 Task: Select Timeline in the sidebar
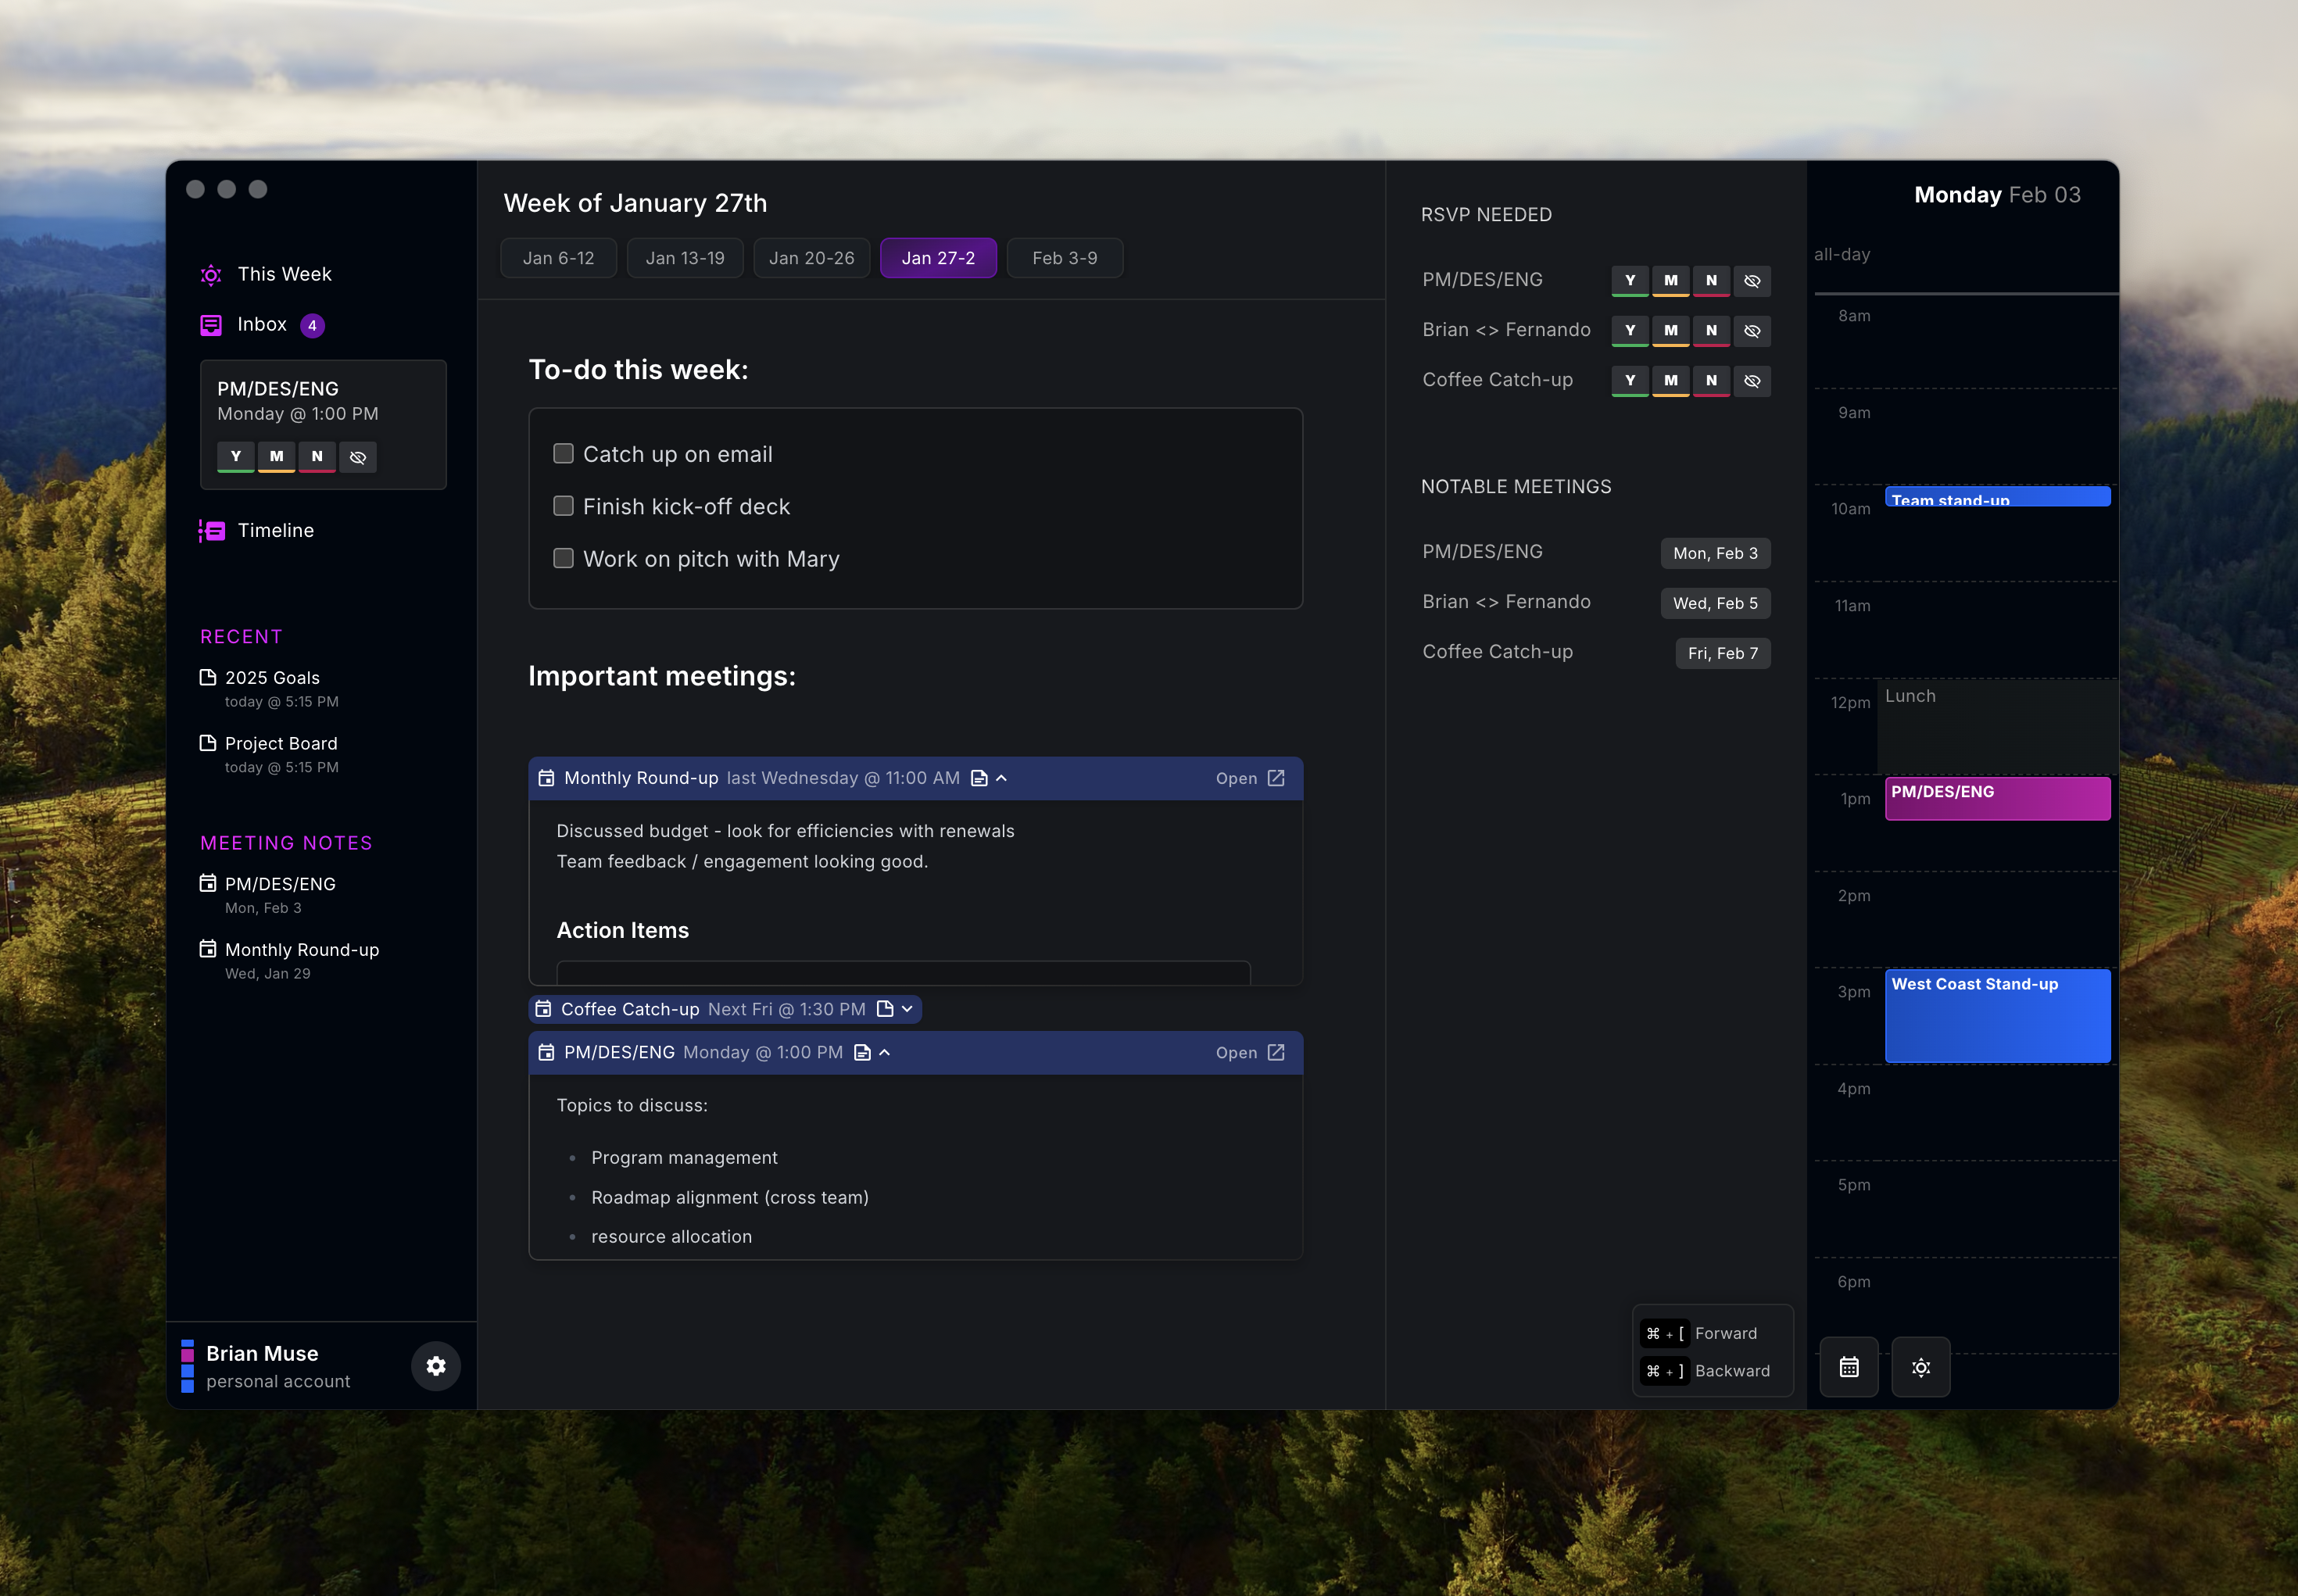pyautogui.click(x=276, y=530)
